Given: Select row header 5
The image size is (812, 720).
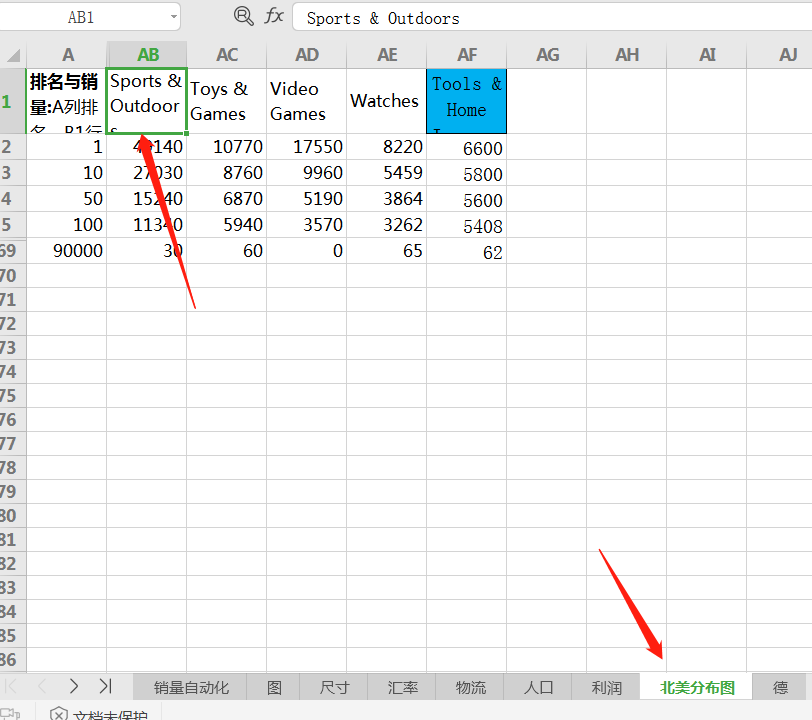Looking at the screenshot, I should [12, 225].
